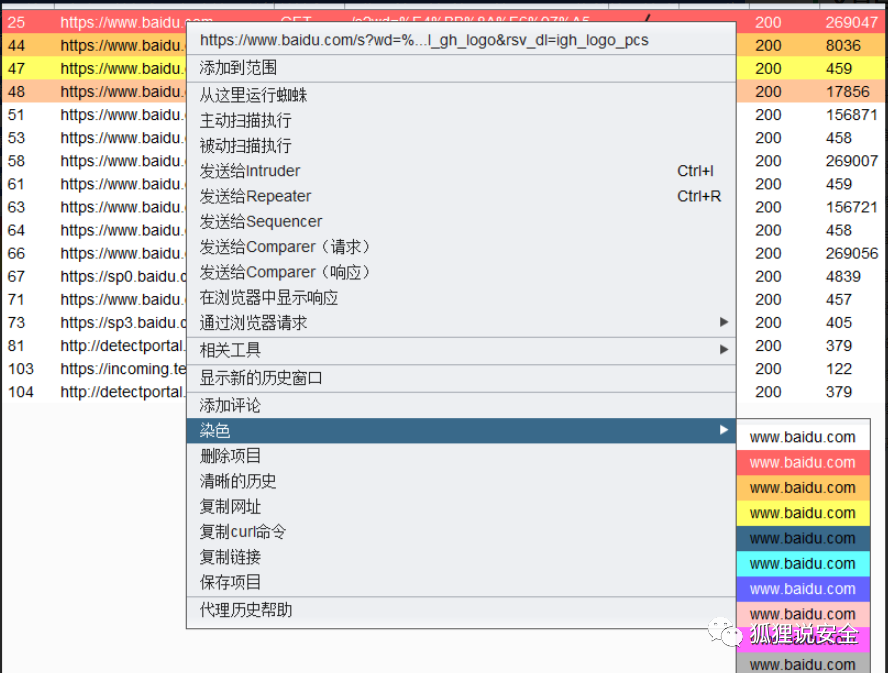This screenshot has height=673, width=888.
Task: Click length value 4839
Action: coord(843,276)
